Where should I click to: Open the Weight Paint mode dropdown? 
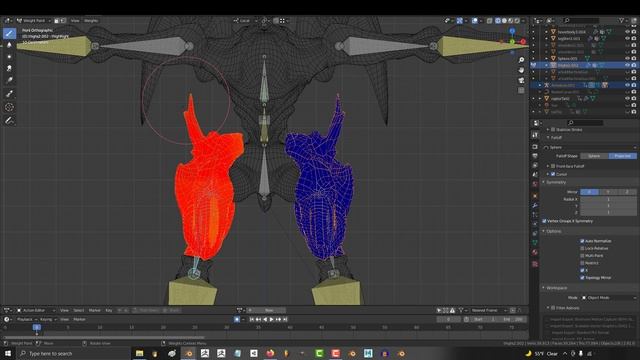point(33,20)
